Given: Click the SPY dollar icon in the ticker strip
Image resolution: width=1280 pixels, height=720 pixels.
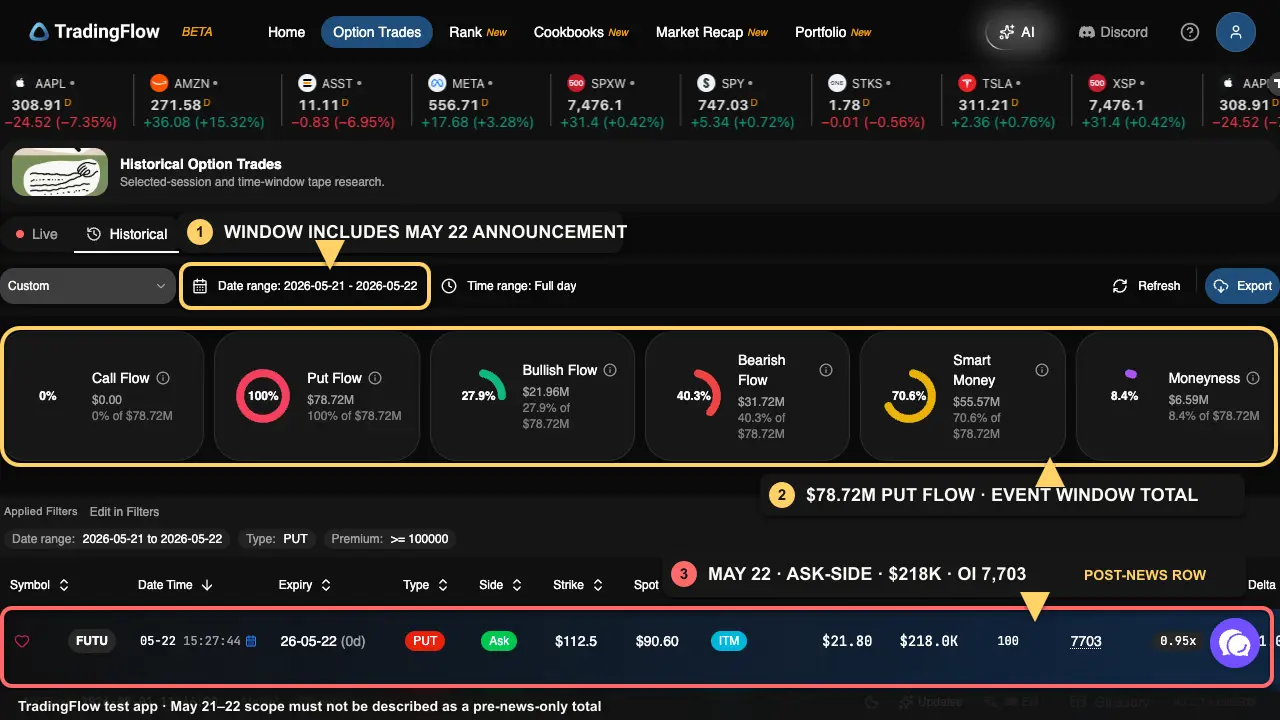Looking at the screenshot, I should [x=707, y=83].
